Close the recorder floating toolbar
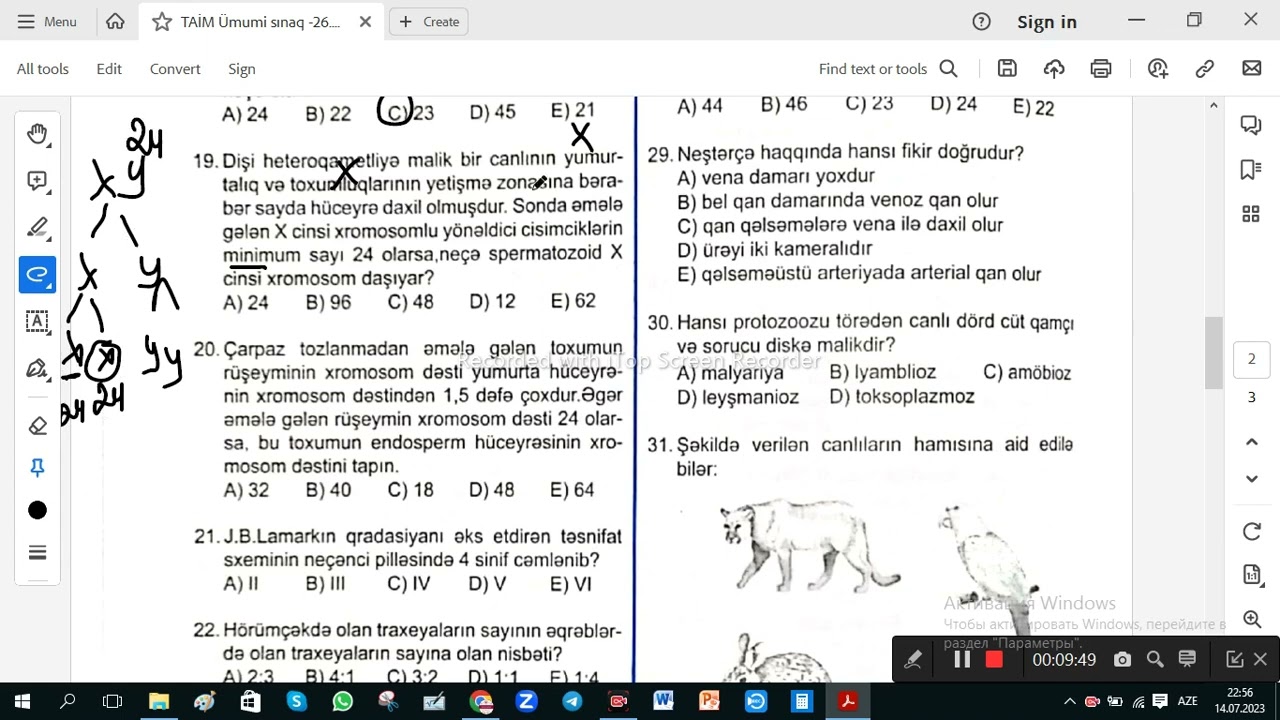 coord(1260,660)
